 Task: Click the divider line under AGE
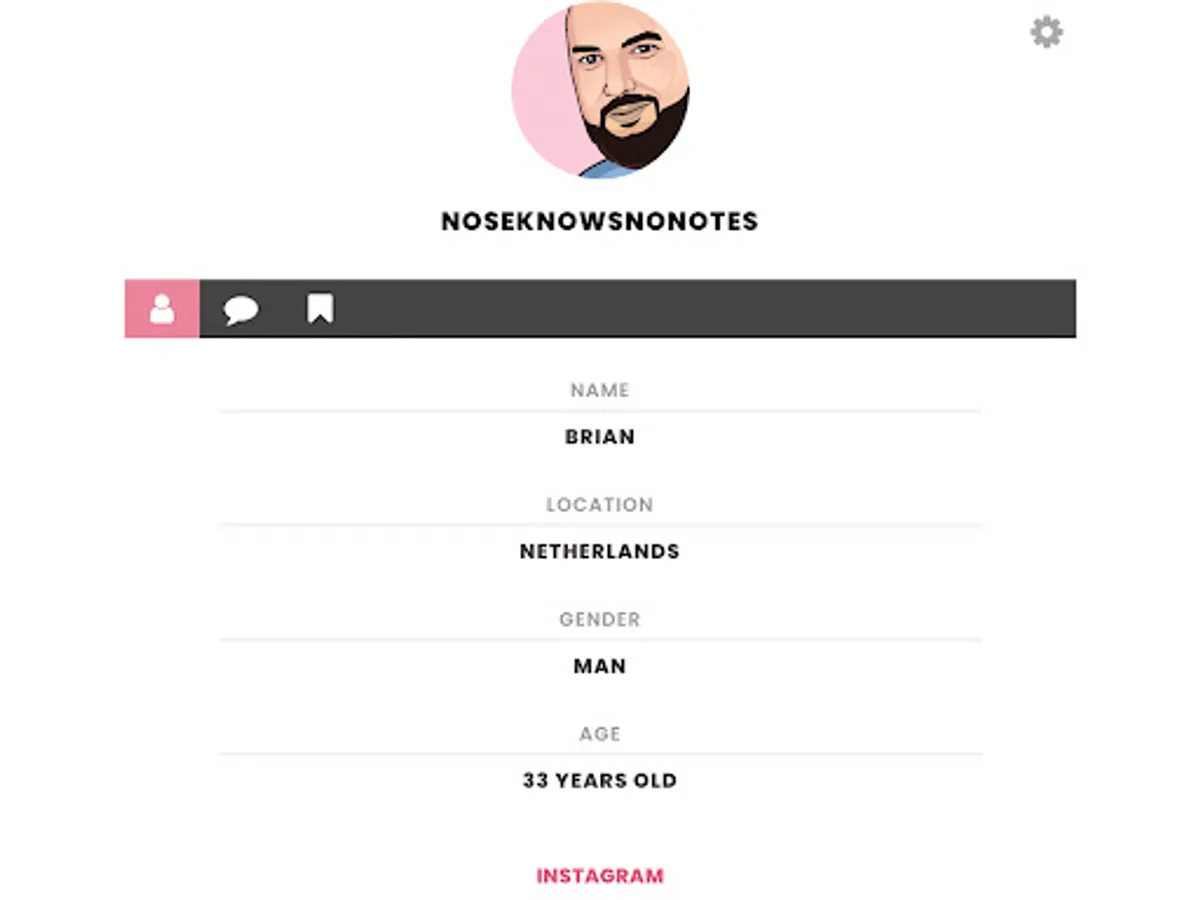[x=600, y=754]
